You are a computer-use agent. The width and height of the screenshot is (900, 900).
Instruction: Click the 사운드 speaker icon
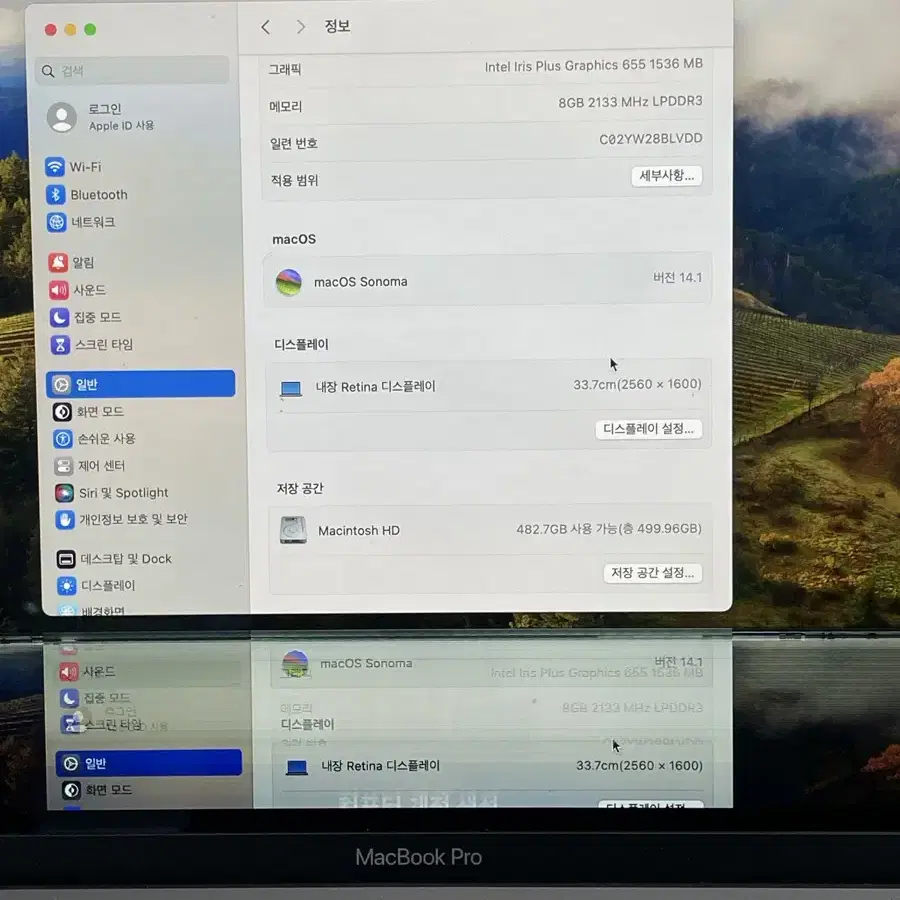click(x=59, y=290)
